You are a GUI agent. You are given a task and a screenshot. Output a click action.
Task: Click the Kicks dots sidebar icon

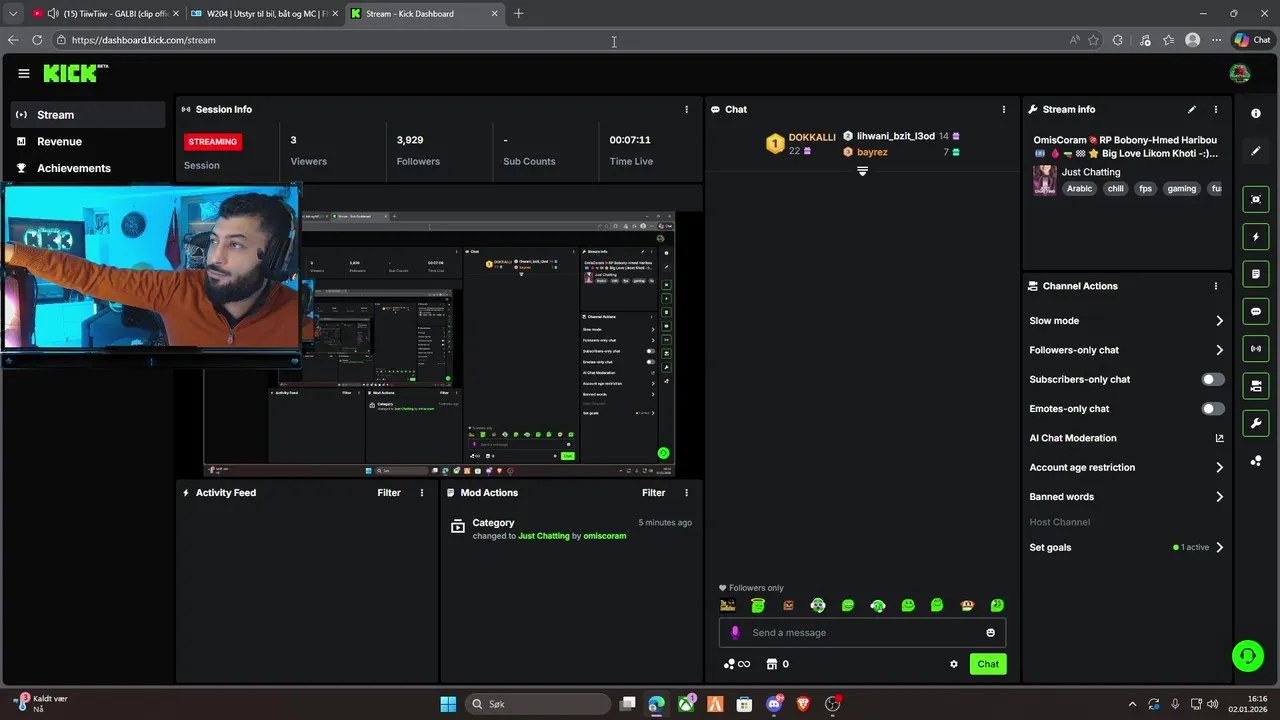pyautogui.click(x=1256, y=461)
